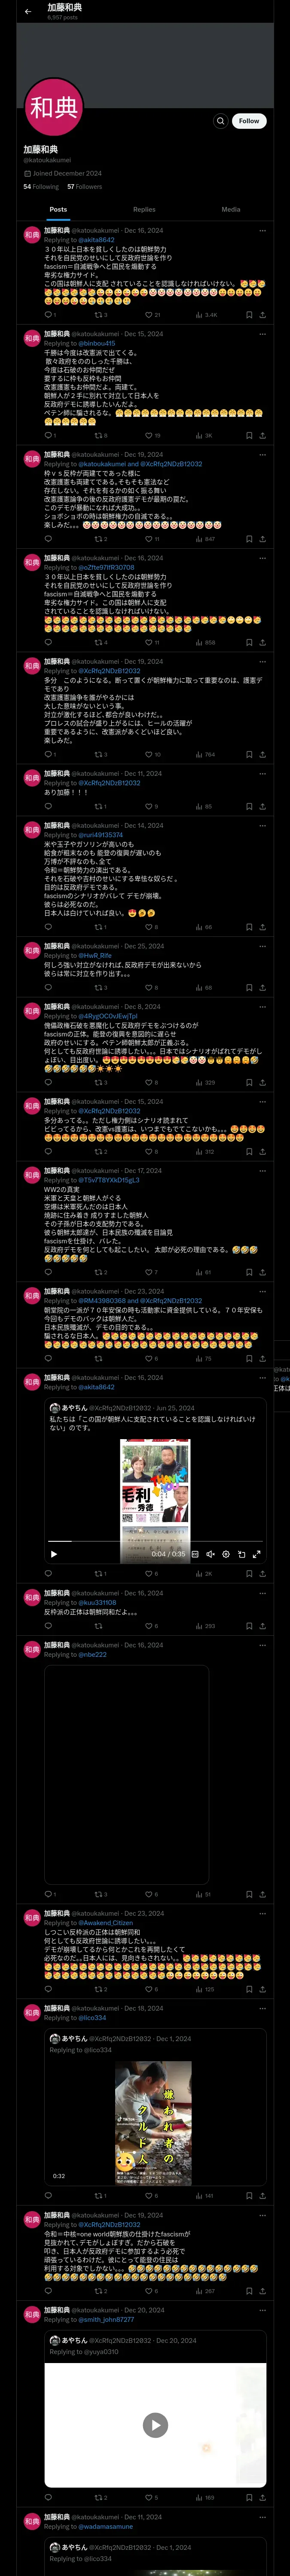
Task: Toggle picture-in-picture on the 0:35 video
Action: point(241,1554)
